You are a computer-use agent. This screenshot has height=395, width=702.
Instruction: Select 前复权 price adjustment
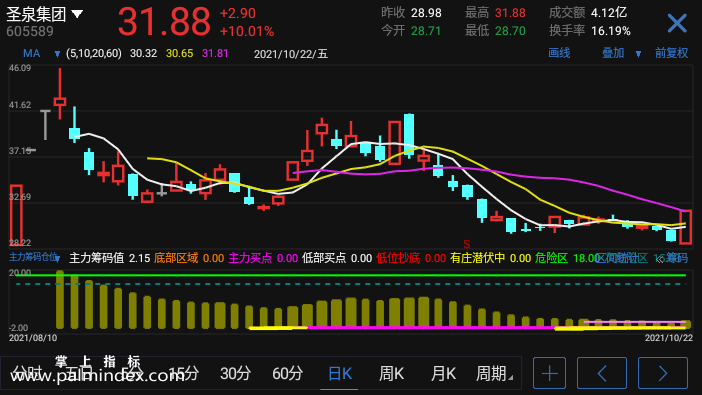point(671,53)
